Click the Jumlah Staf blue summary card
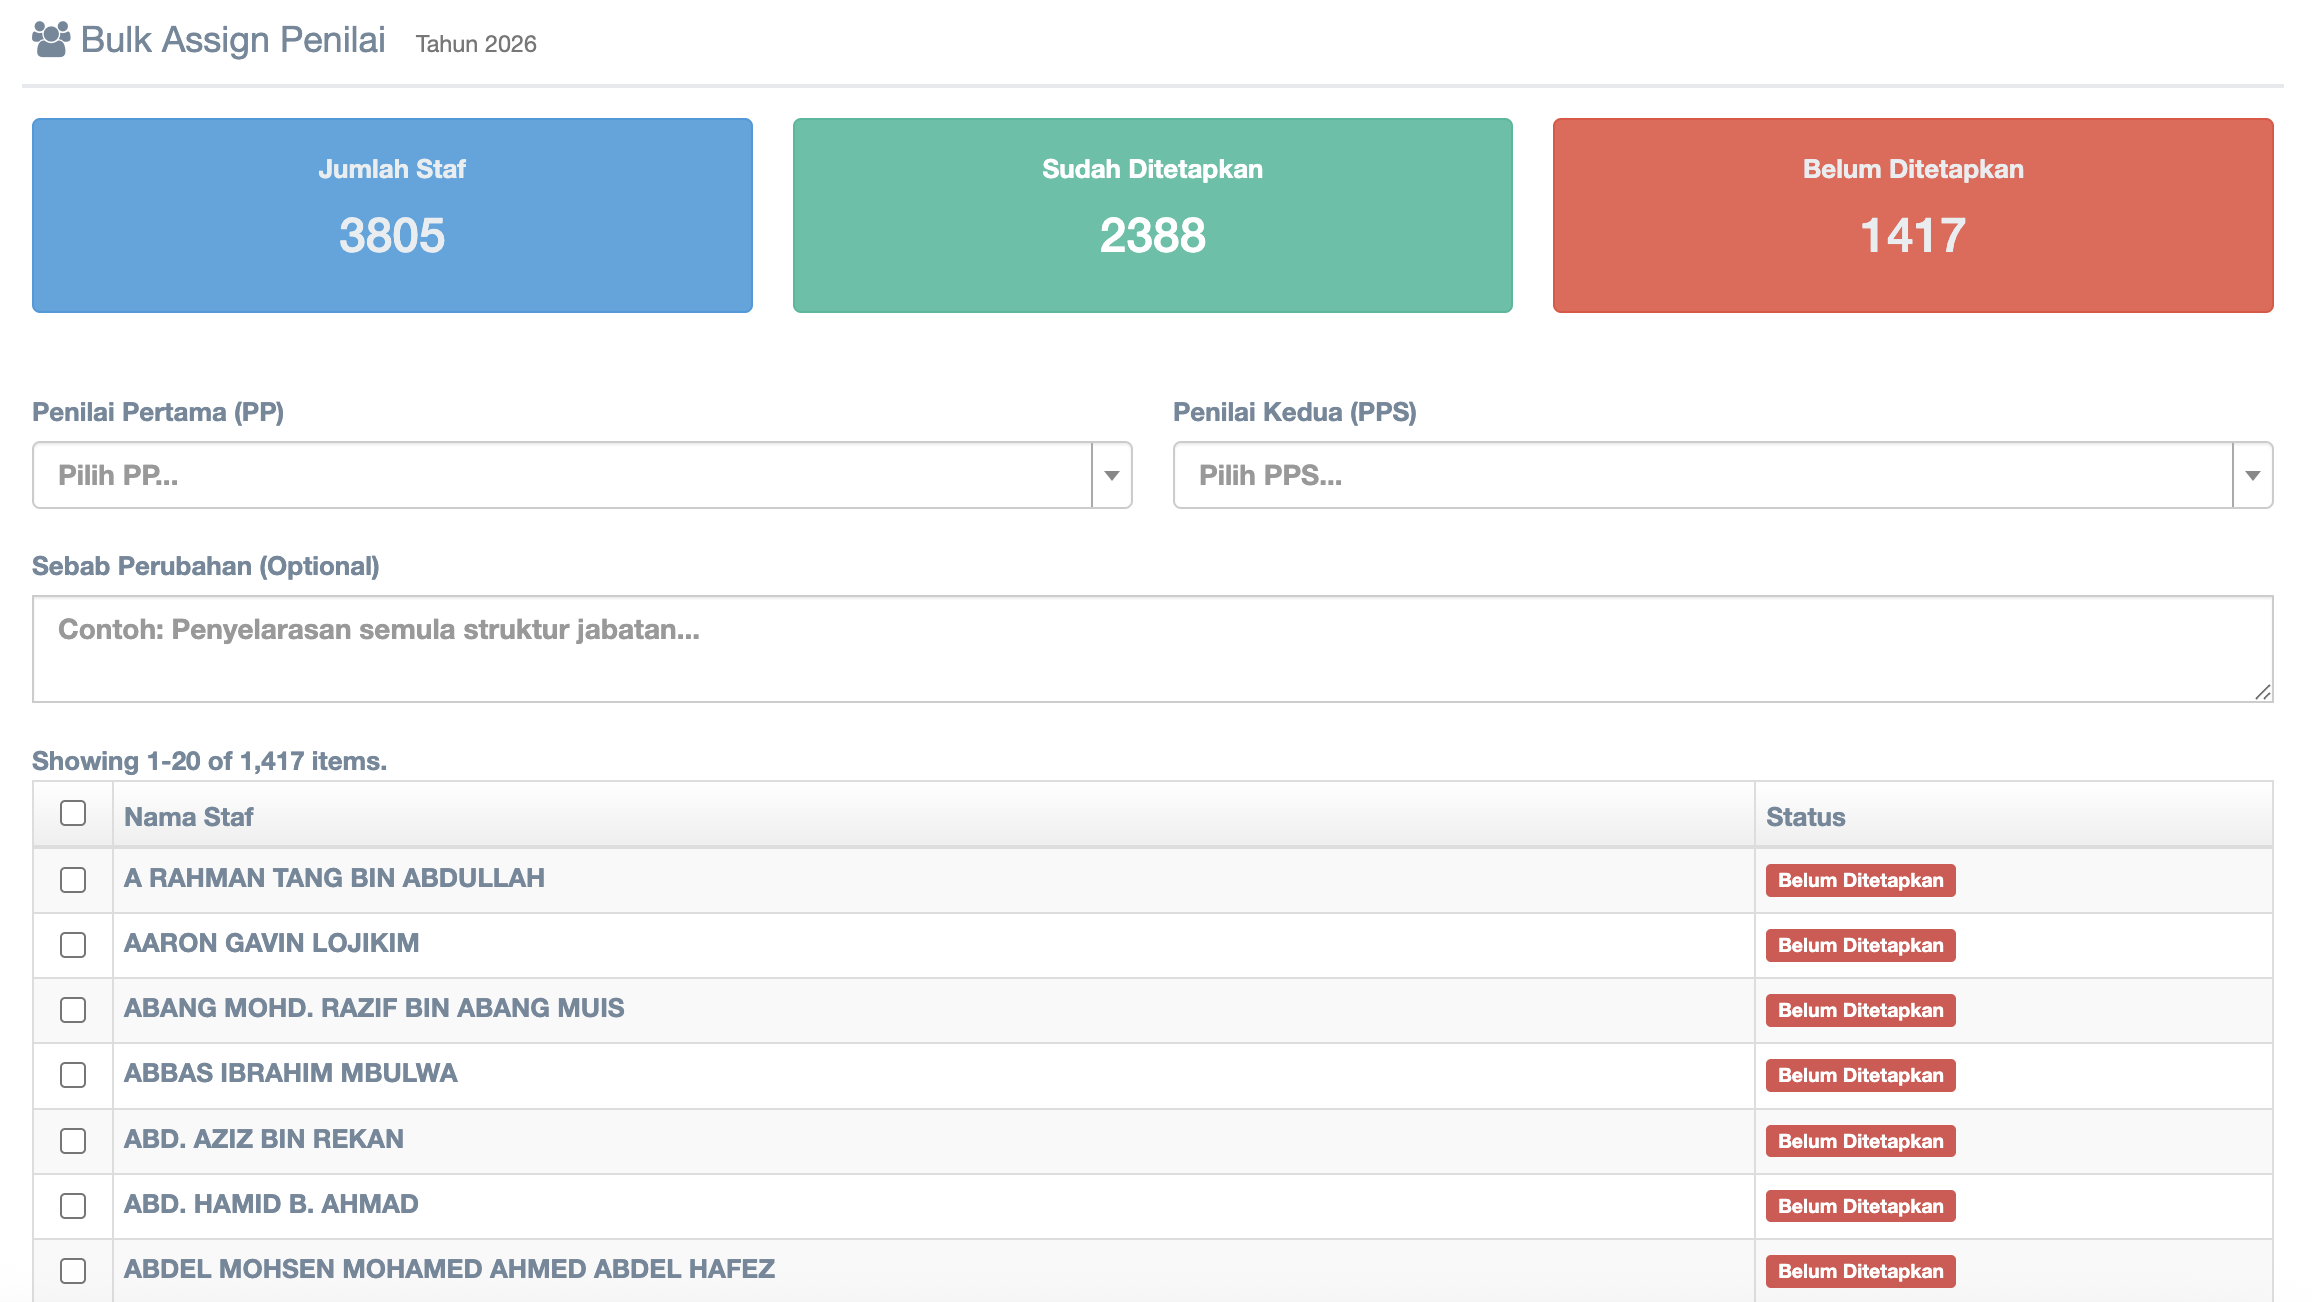This screenshot has width=2312, height=1302. (392, 215)
